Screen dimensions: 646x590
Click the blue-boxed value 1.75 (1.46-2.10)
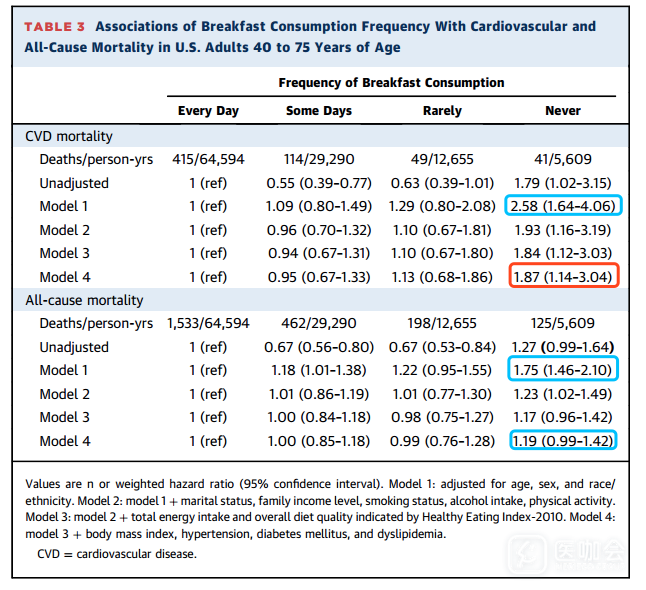pos(565,370)
